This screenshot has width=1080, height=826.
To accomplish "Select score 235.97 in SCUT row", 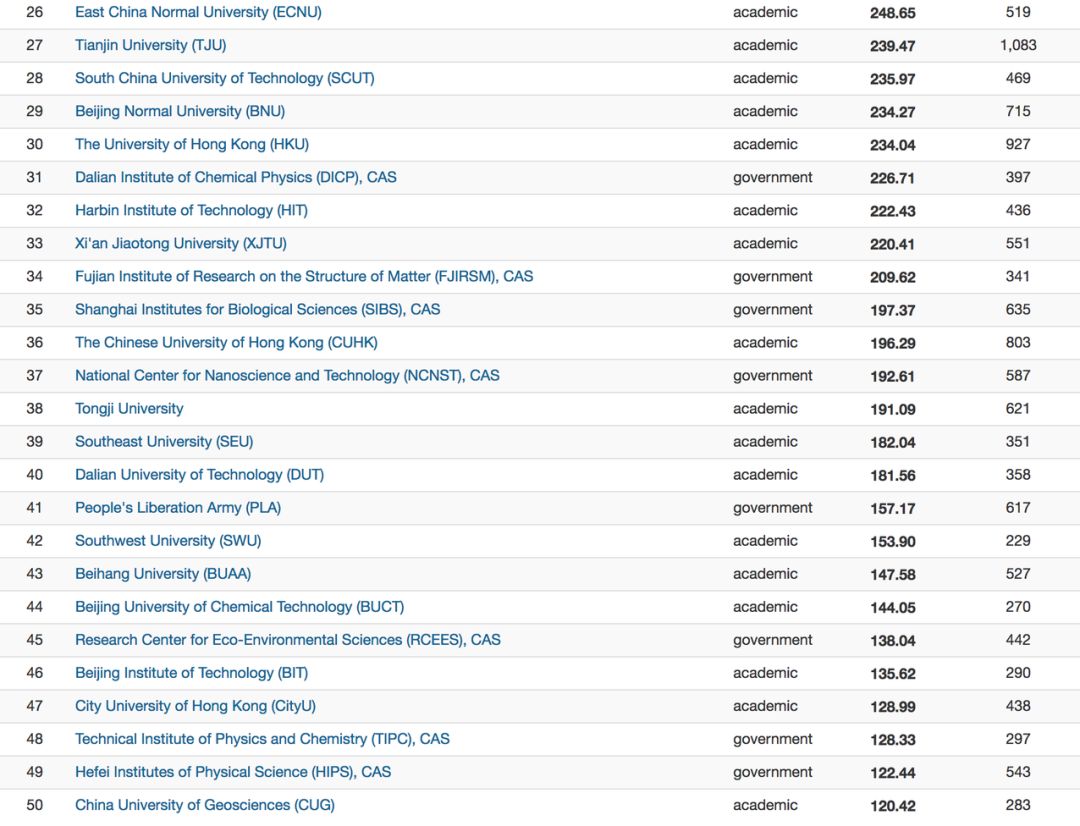I will pos(893,79).
